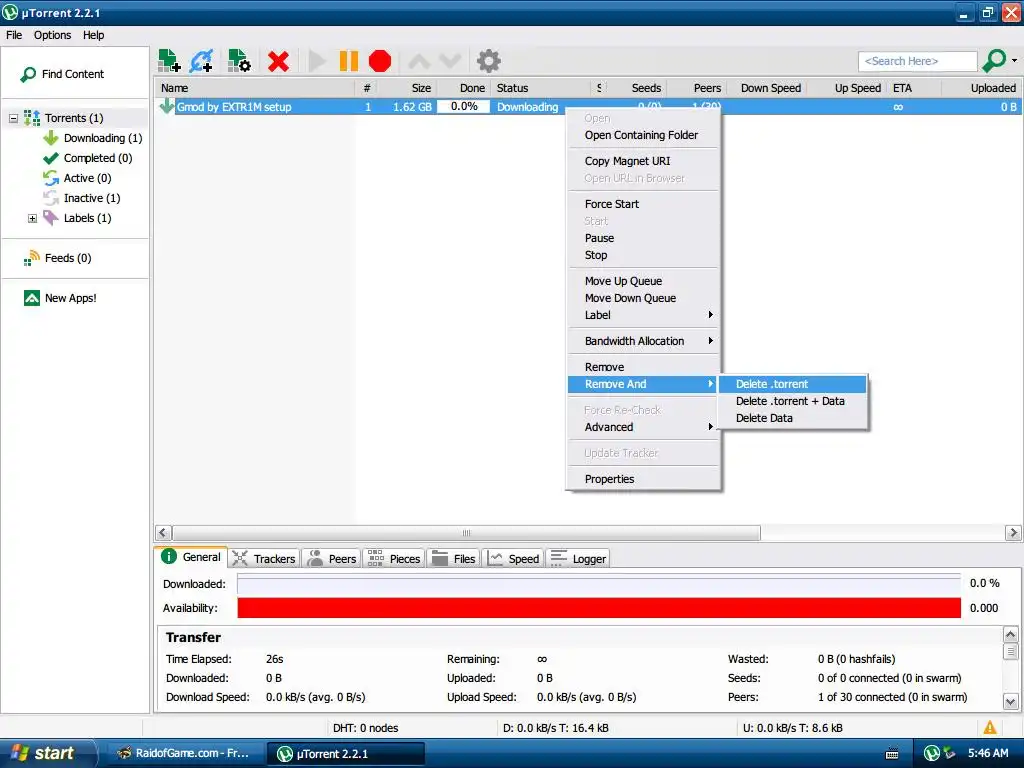The height and width of the screenshot is (768, 1024).
Task: Click the green search magnifier icon
Action: [x=994, y=61]
